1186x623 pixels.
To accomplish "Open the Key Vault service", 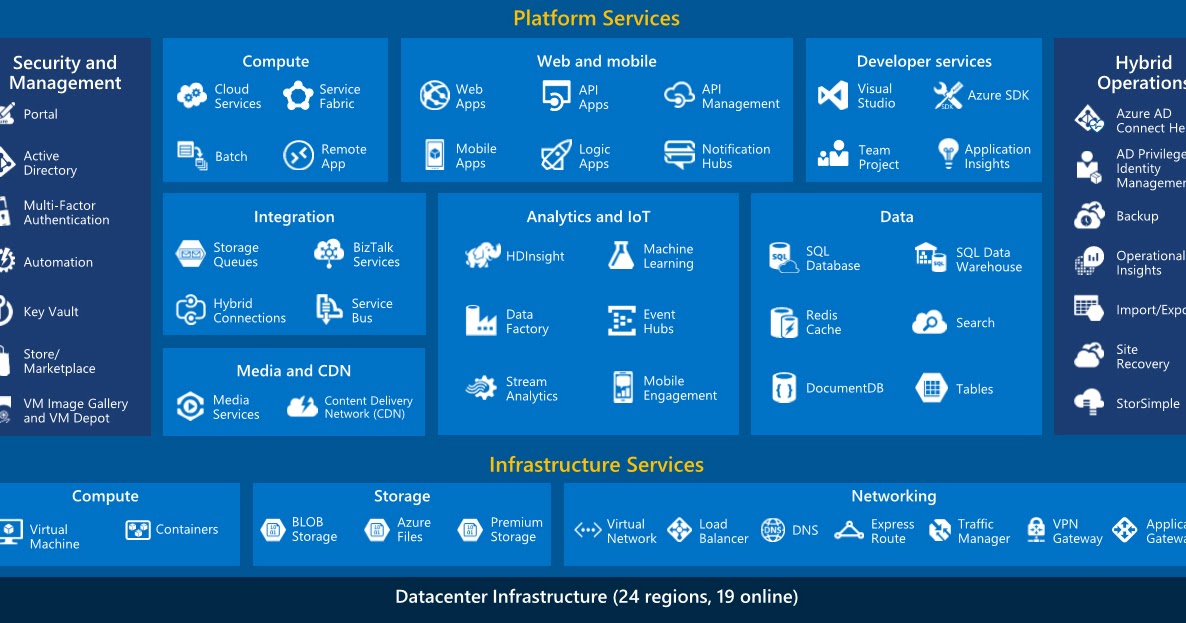I will (50, 311).
